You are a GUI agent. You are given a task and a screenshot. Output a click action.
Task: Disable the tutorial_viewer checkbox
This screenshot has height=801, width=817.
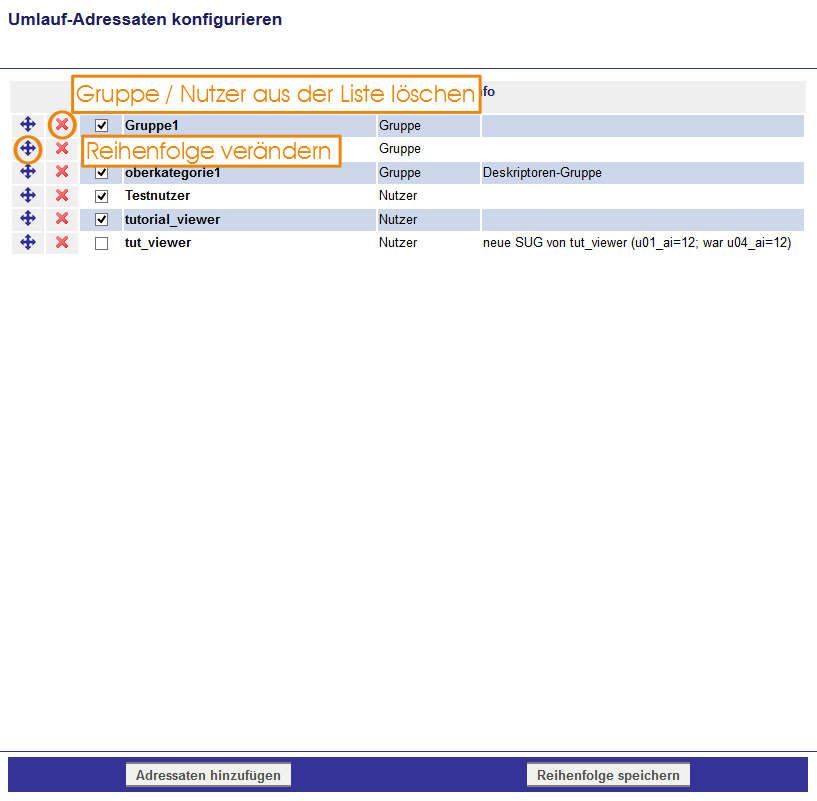pos(102,219)
